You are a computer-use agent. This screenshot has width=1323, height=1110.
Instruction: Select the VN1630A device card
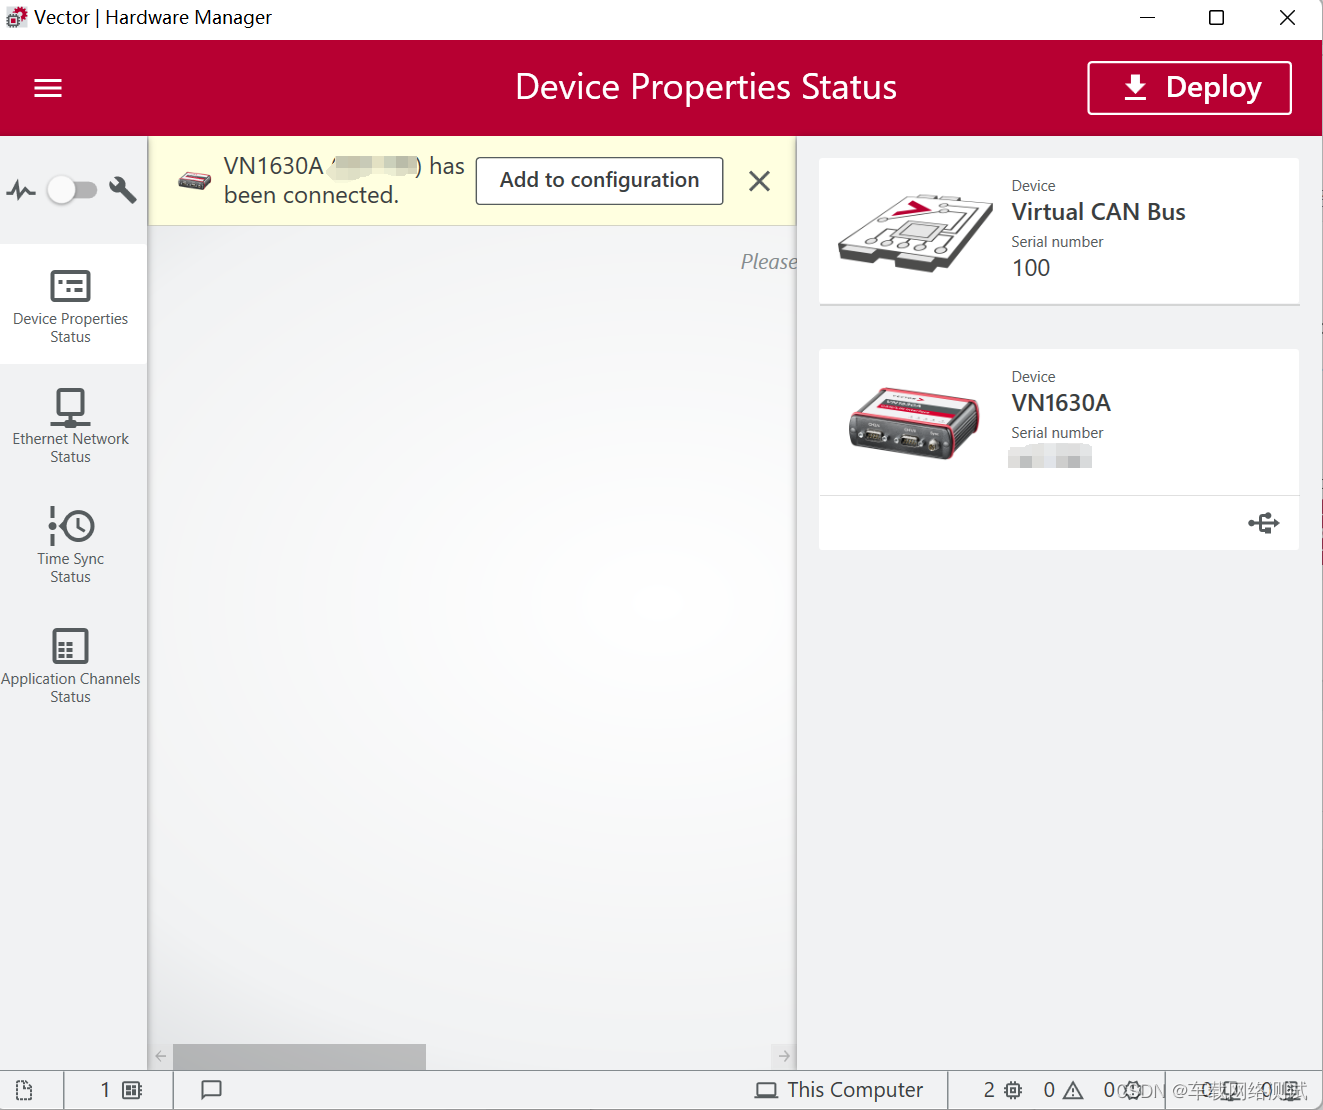(1059, 449)
